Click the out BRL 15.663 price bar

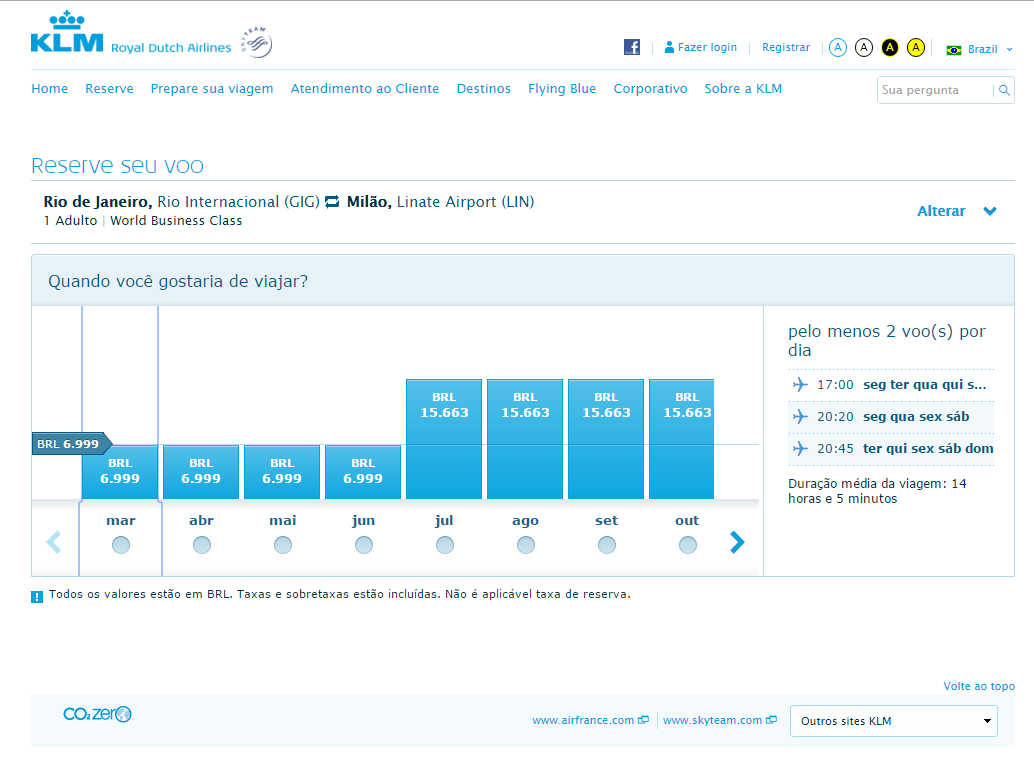(x=682, y=439)
